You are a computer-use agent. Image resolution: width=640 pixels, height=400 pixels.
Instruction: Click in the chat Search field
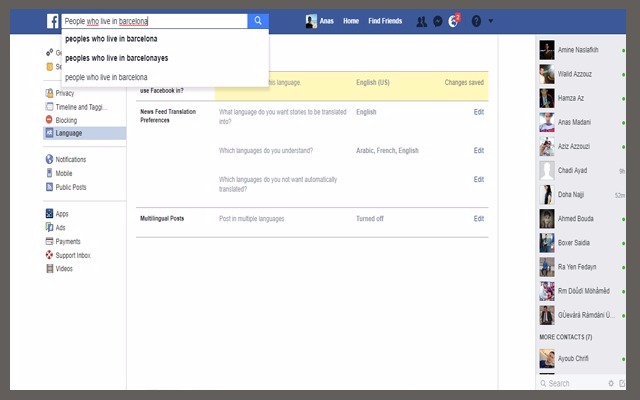pos(575,383)
